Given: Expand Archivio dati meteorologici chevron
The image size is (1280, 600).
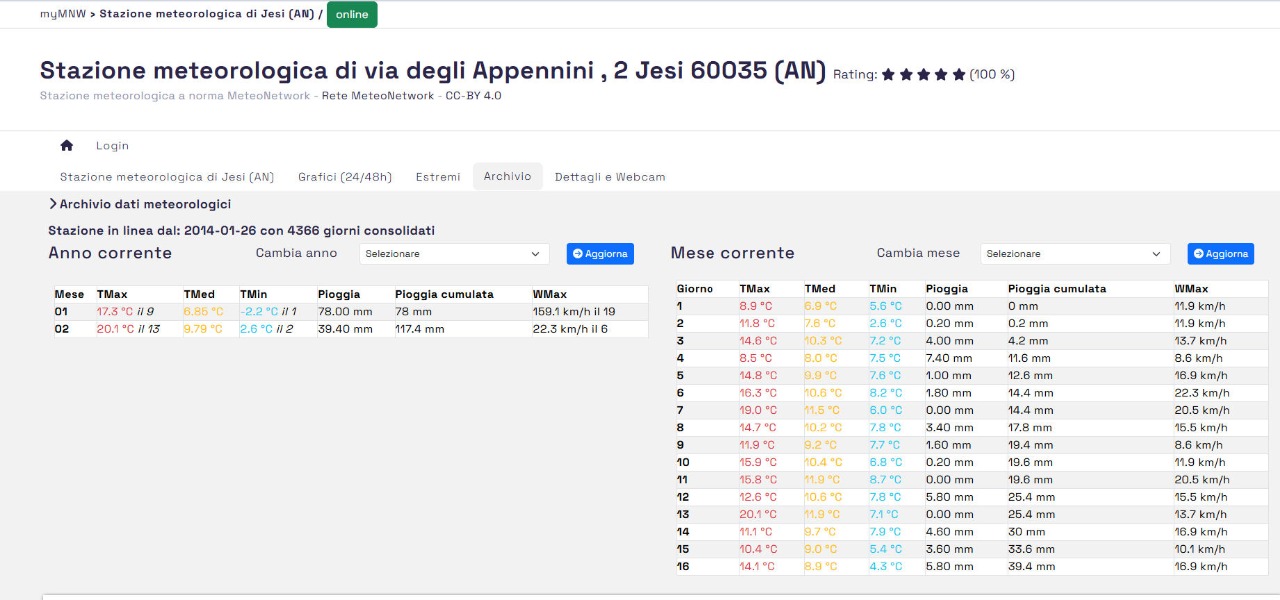Looking at the screenshot, I should [53, 204].
